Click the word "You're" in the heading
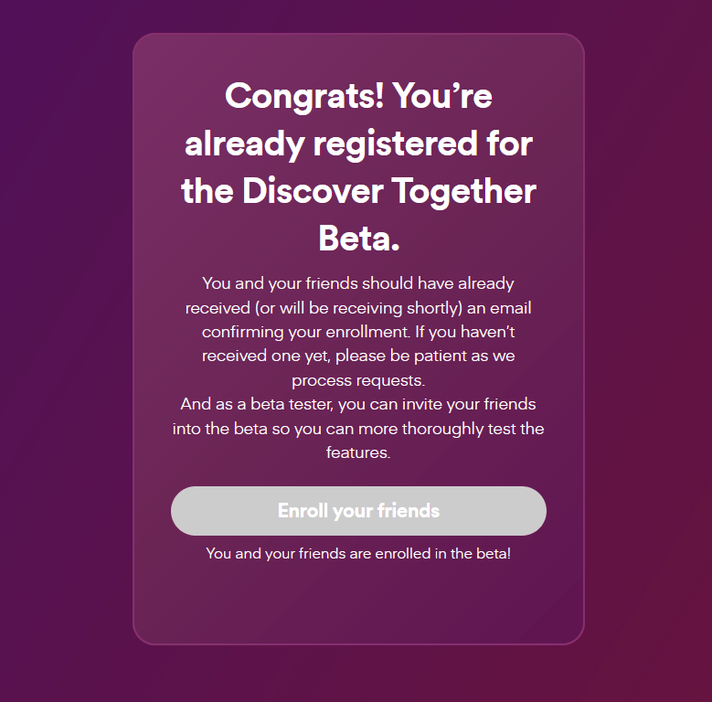 click(x=442, y=97)
